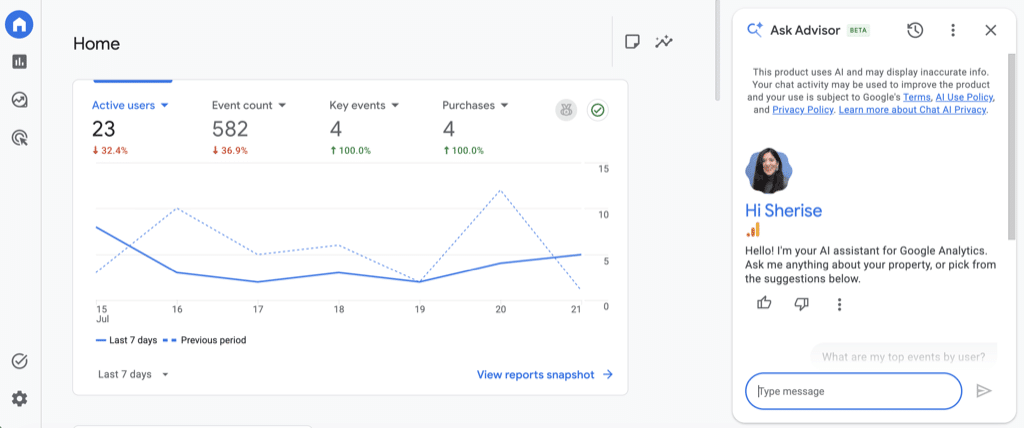Screen dimensions: 1024x428
Task: Click the 32.4% decrease indicator
Action: coord(110,150)
